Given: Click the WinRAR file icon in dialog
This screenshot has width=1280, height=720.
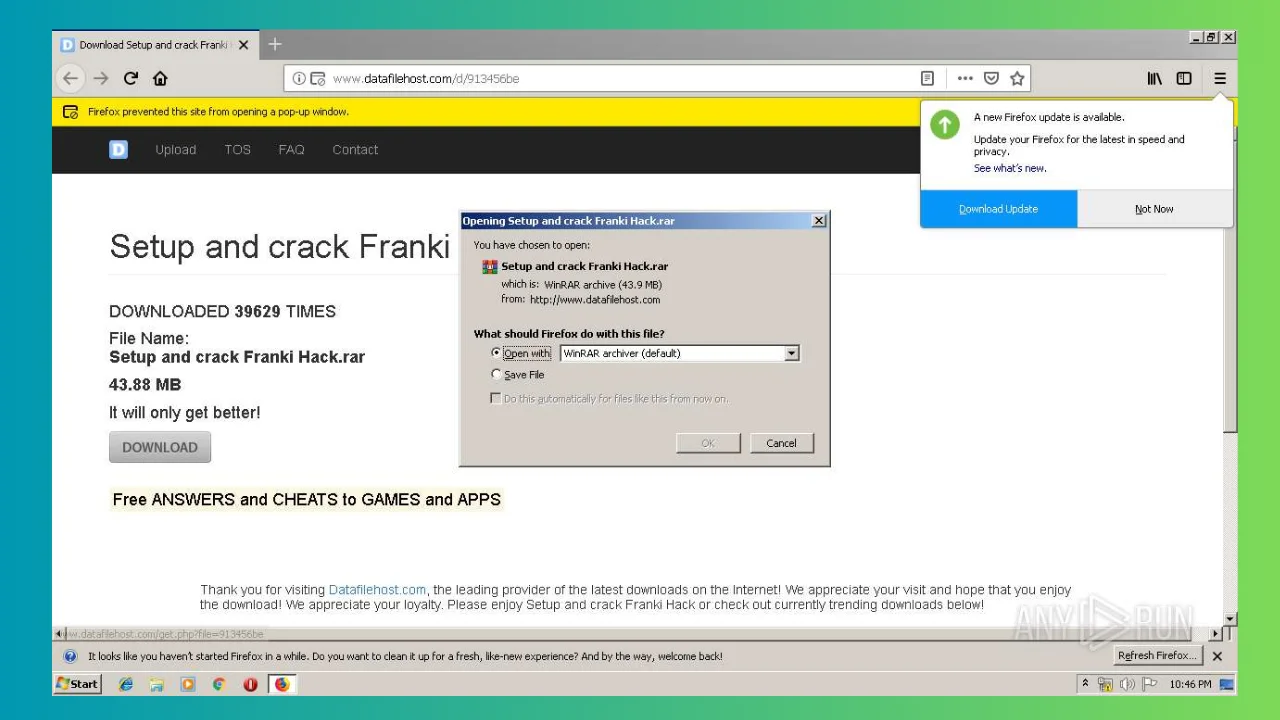Looking at the screenshot, I should 490,267.
